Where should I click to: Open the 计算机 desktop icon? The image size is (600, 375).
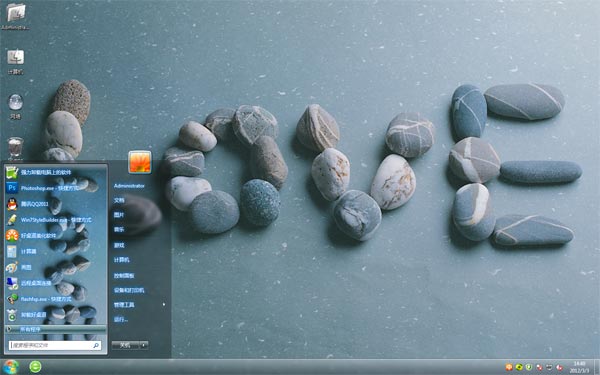[x=15, y=61]
